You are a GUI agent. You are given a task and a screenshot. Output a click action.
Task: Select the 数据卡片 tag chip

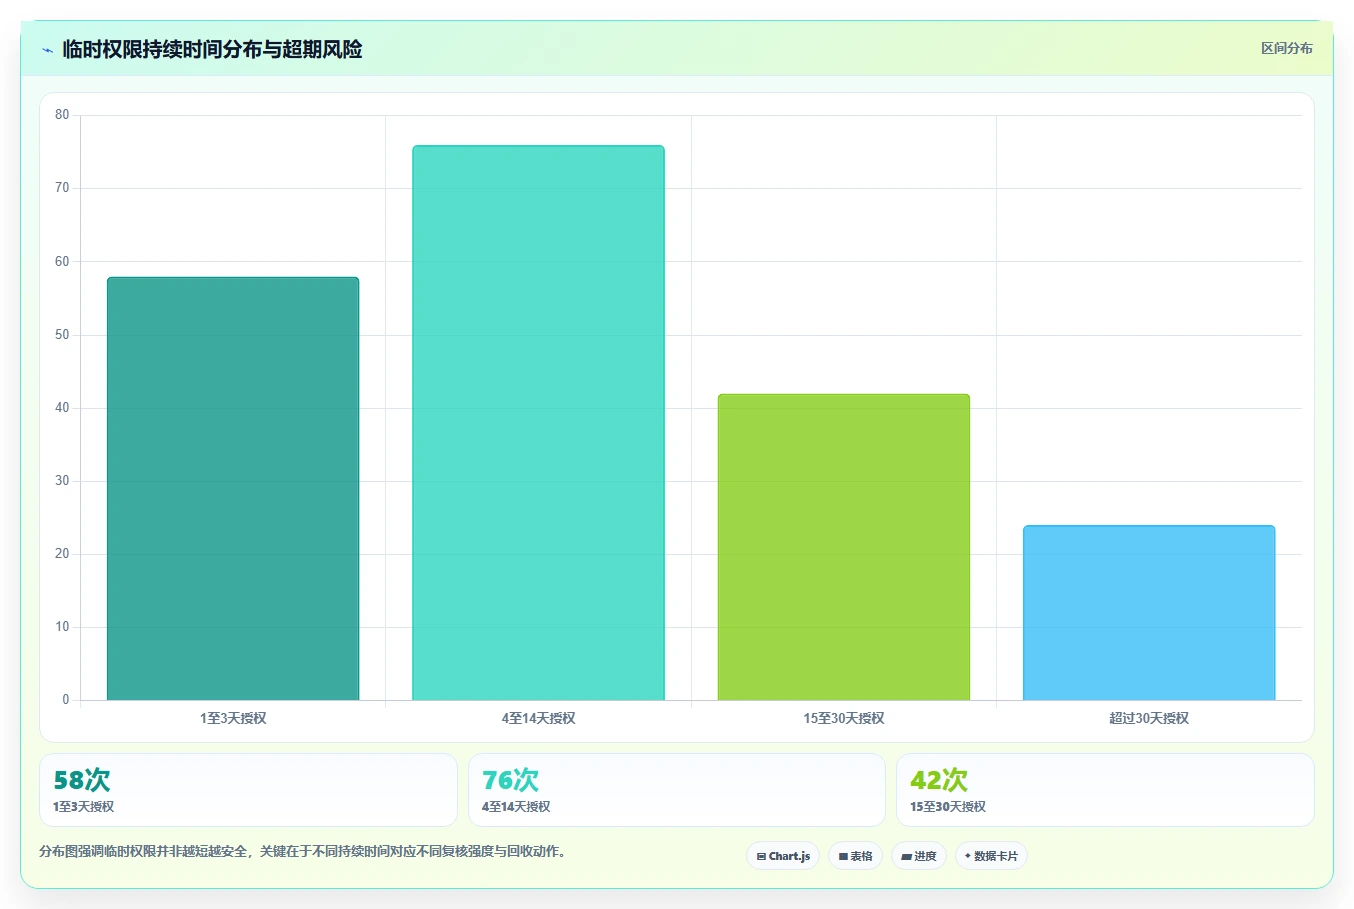(991, 856)
